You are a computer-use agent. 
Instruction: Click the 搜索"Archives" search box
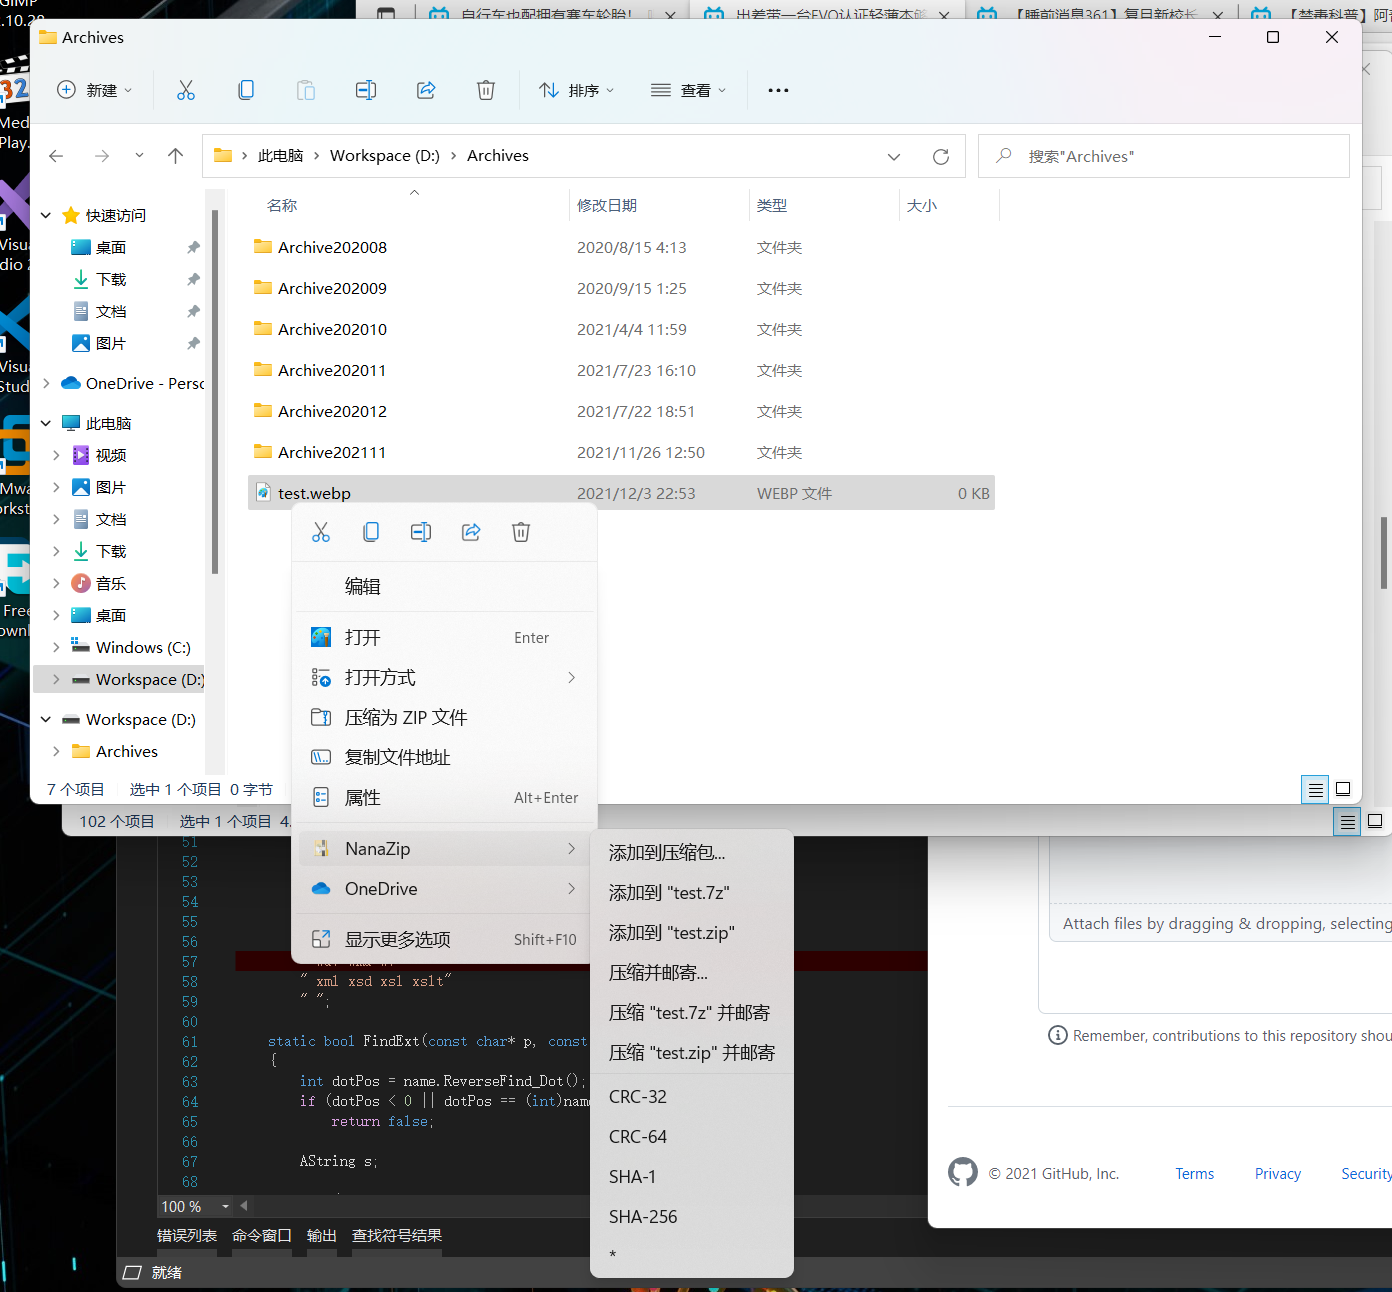coord(1163,156)
